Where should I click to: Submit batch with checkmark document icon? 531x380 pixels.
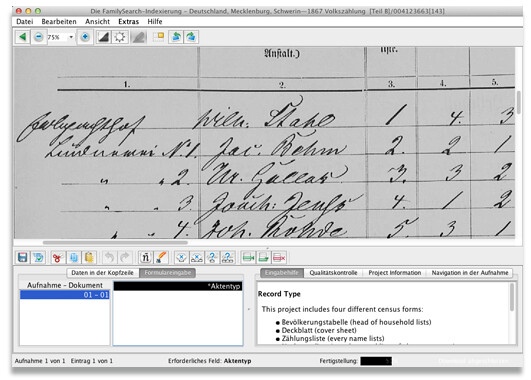point(38,258)
